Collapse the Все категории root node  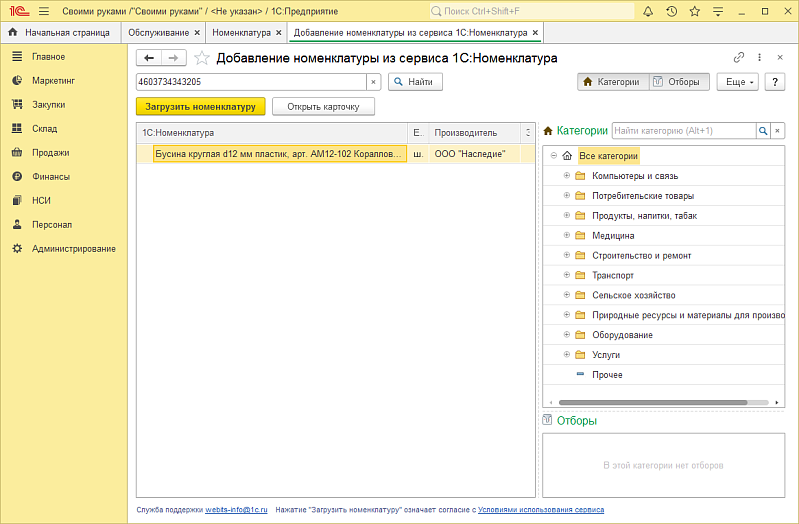pyautogui.click(x=553, y=156)
